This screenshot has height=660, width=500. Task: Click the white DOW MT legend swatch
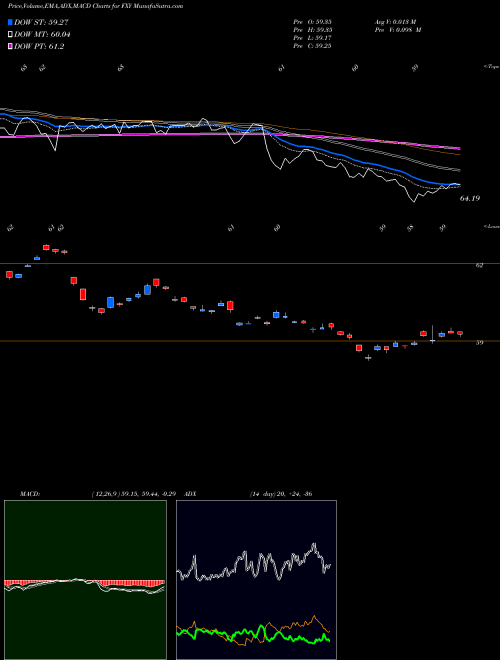(11, 35)
